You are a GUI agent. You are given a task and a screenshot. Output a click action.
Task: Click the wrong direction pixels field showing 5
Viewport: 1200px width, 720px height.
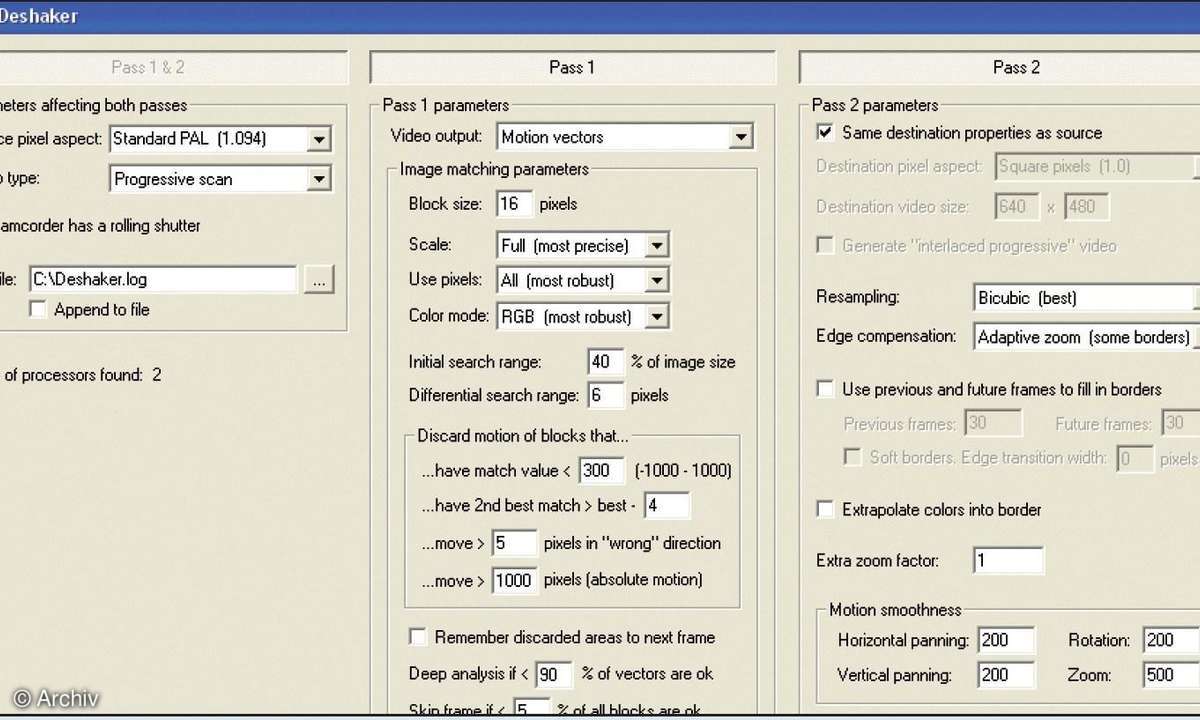pyautogui.click(x=514, y=545)
